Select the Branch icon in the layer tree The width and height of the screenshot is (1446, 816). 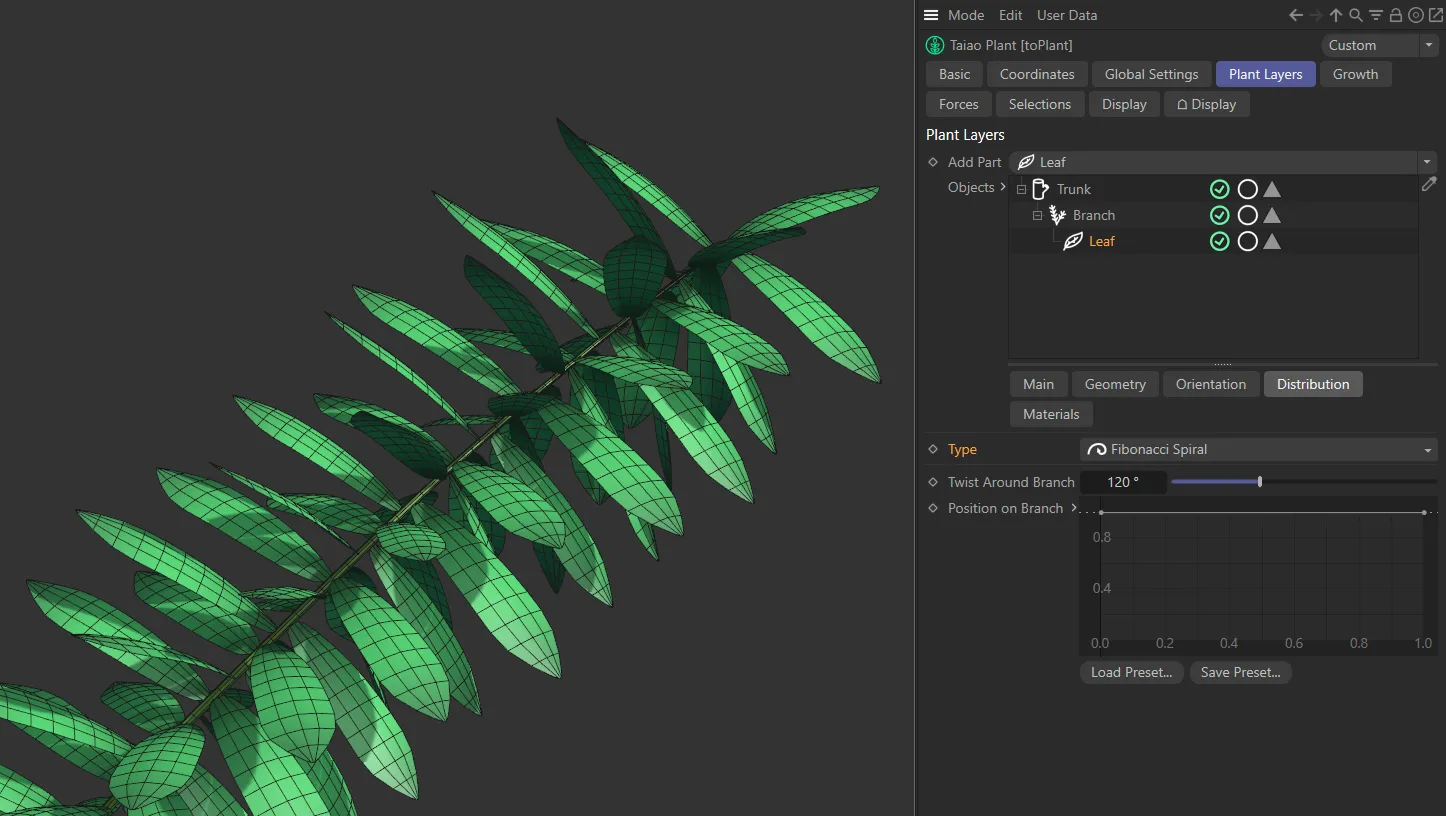[x=1056, y=215]
